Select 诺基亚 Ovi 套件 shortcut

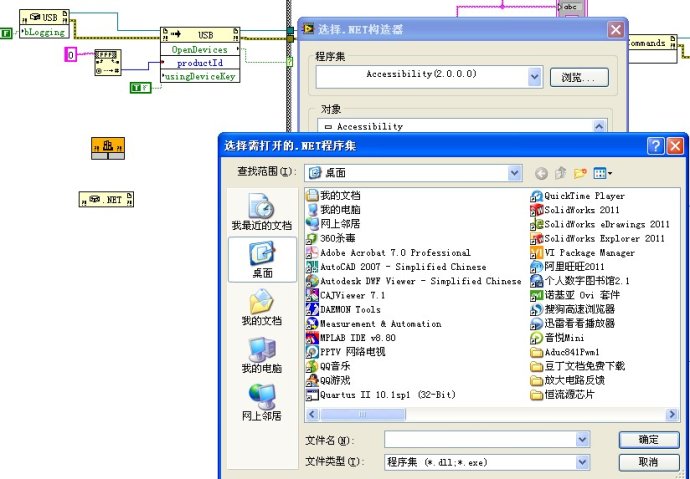(x=575, y=295)
